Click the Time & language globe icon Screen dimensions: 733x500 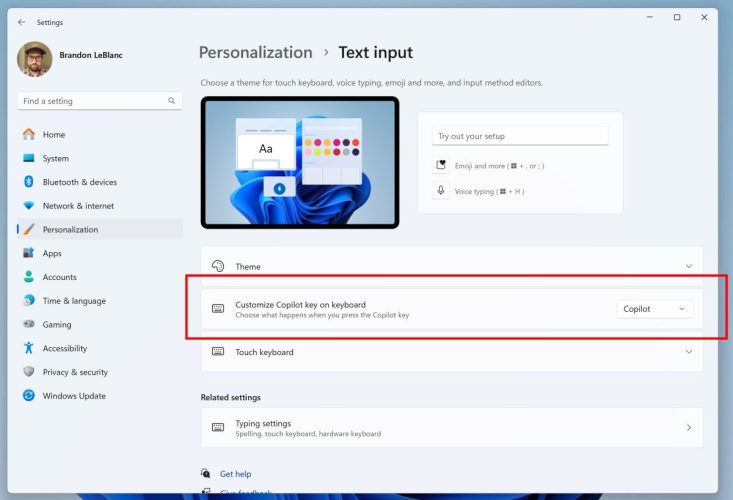pos(29,300)
